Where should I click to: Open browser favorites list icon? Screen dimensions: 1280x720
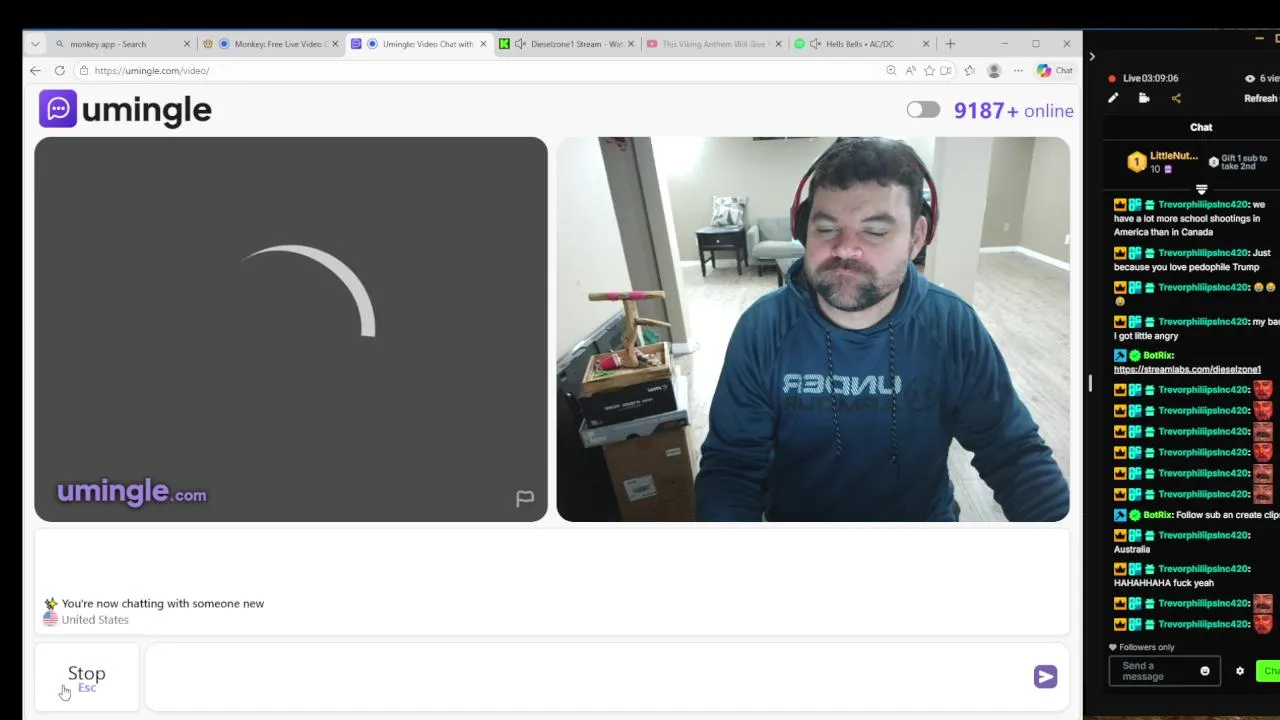click(x=969, y=71)
